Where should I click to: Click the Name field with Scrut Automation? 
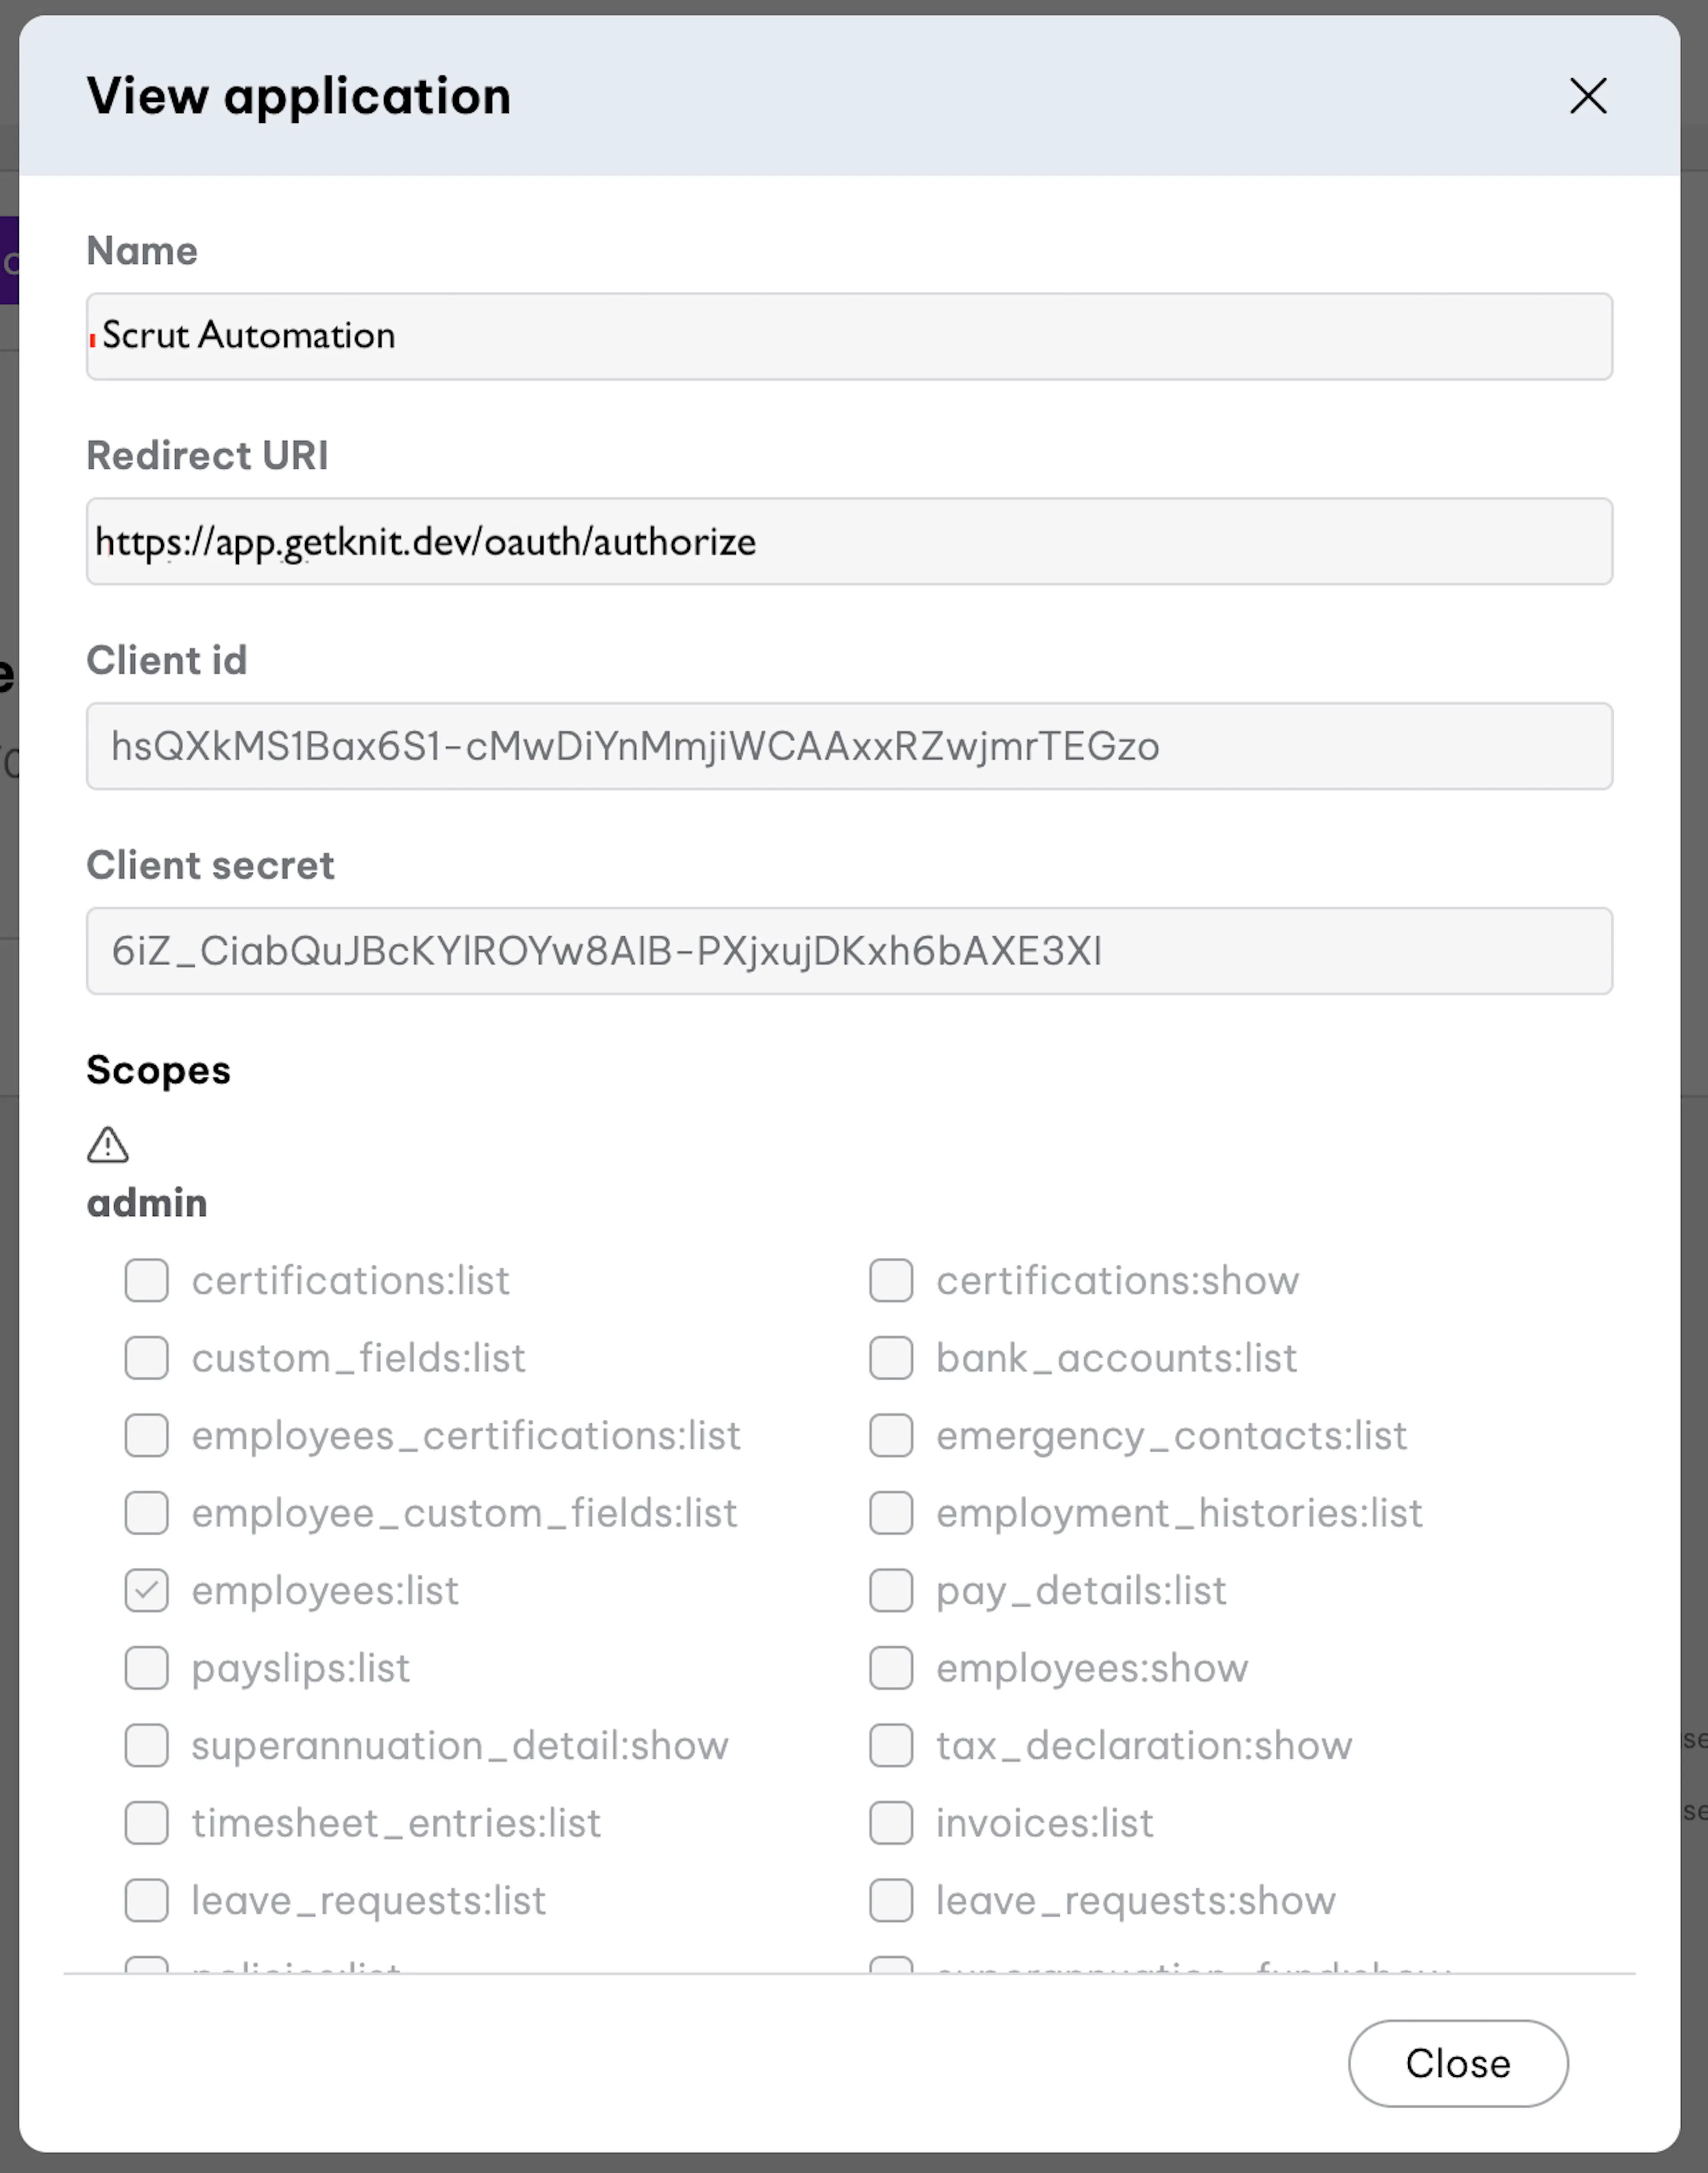click(849, 336)
